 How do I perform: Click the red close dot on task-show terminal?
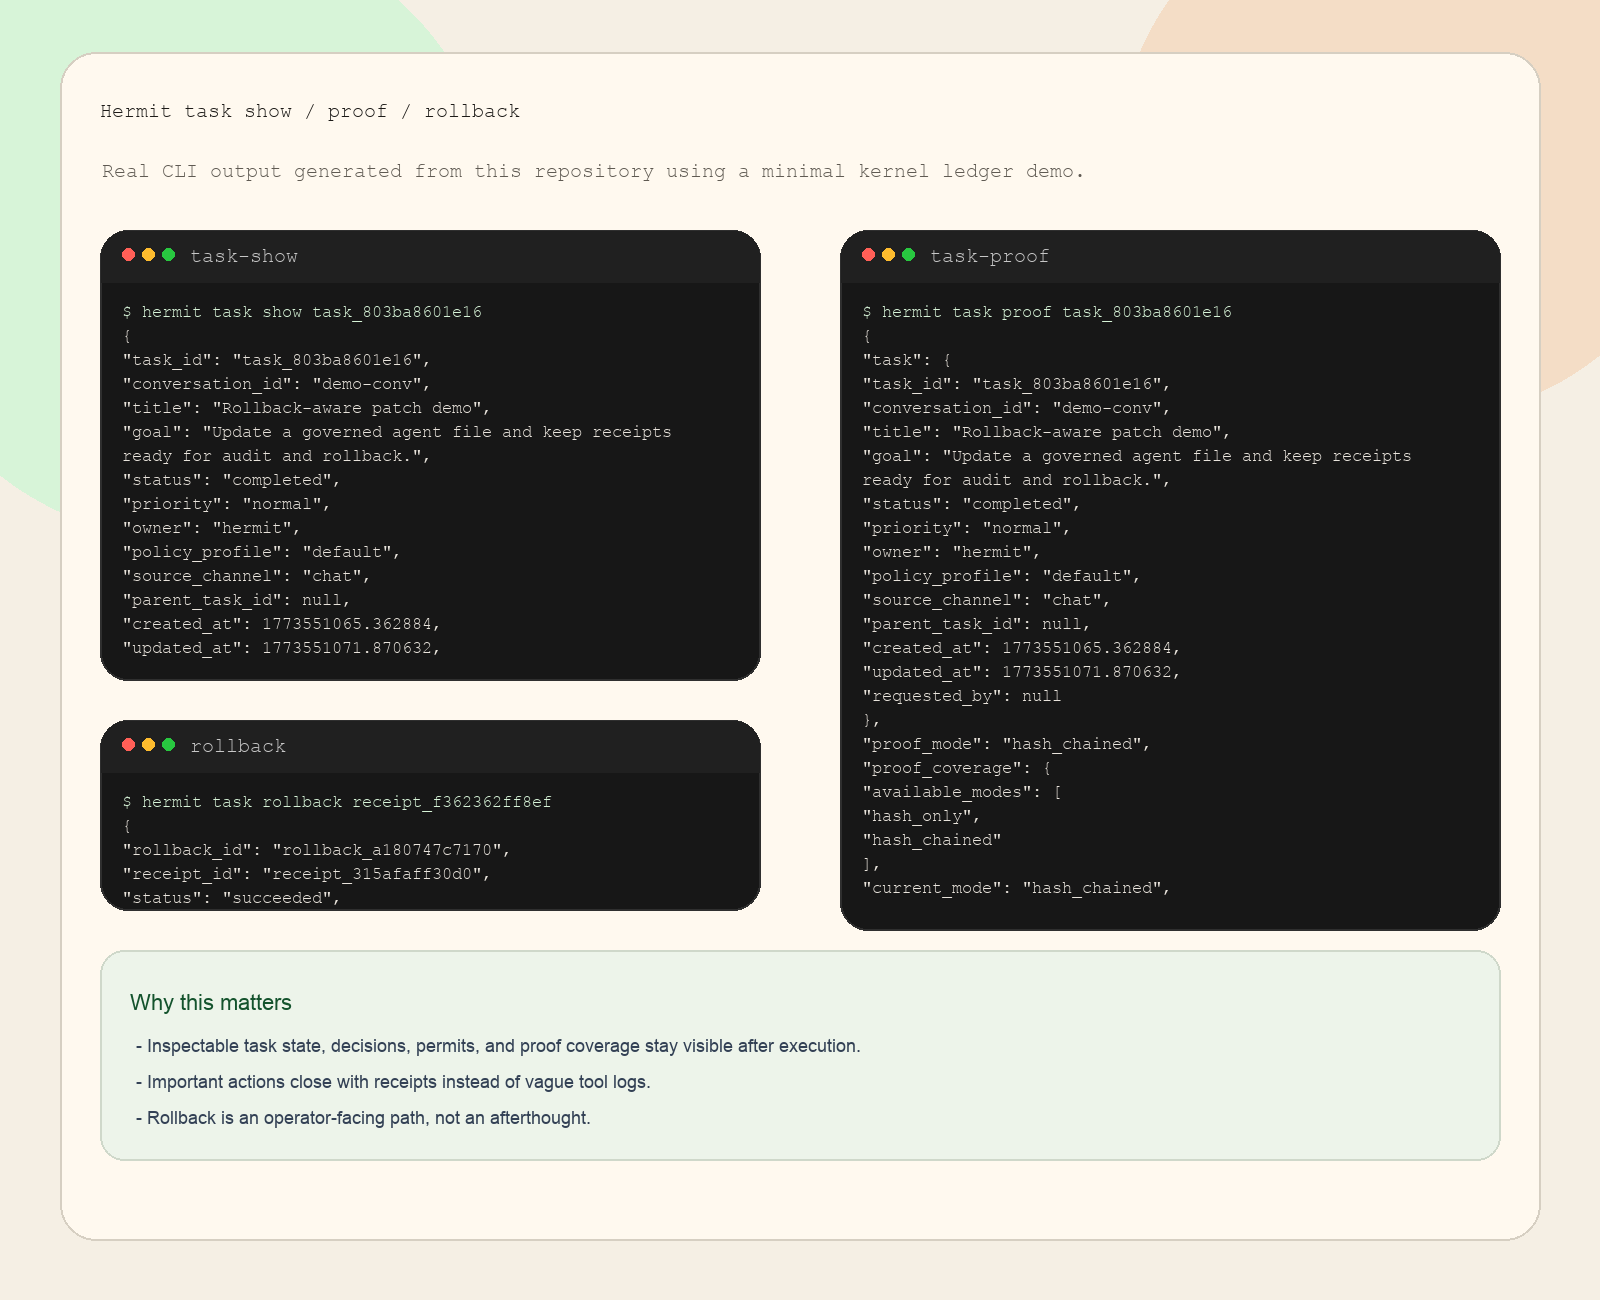pos(130,255)
